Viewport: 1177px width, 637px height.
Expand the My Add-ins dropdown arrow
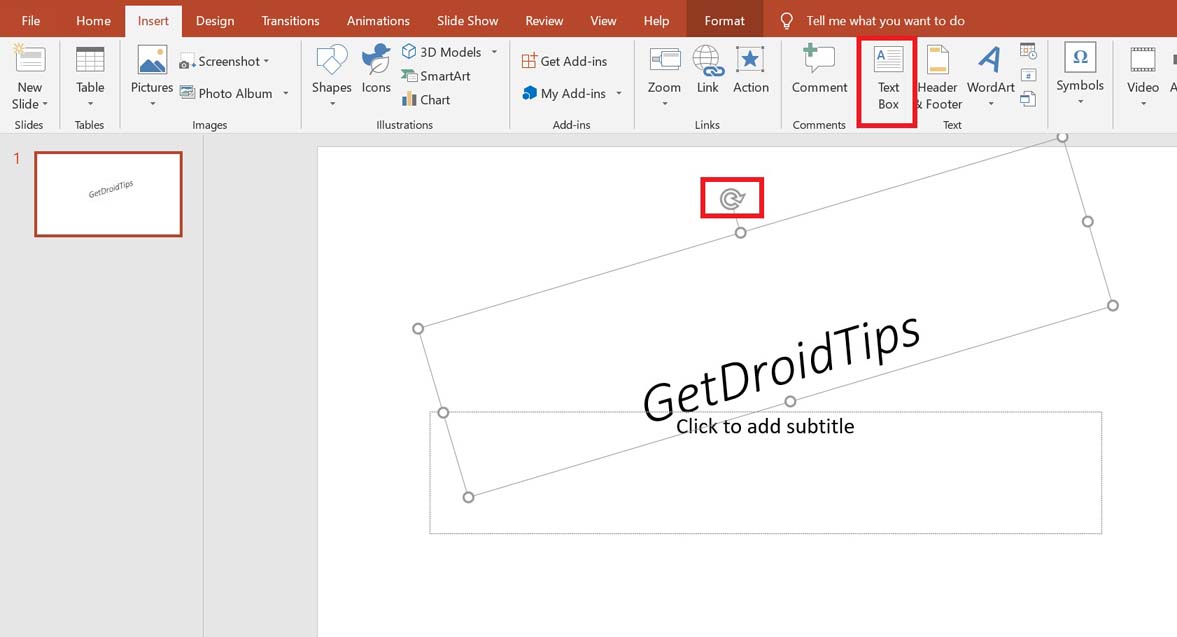pyautogui.click(x=619, y=93)
